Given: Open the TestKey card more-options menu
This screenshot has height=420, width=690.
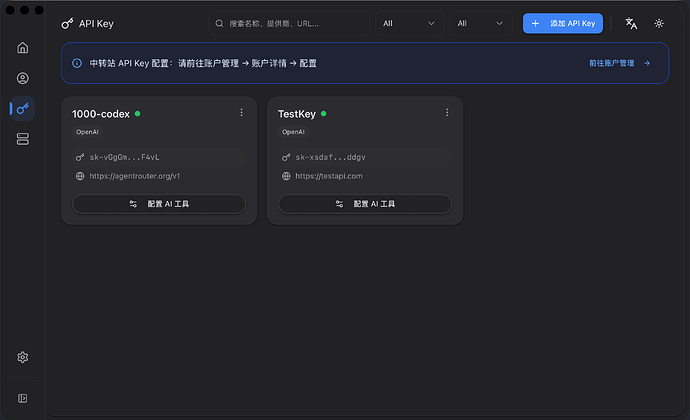Looking at the screenshot, I should (447, 113).
